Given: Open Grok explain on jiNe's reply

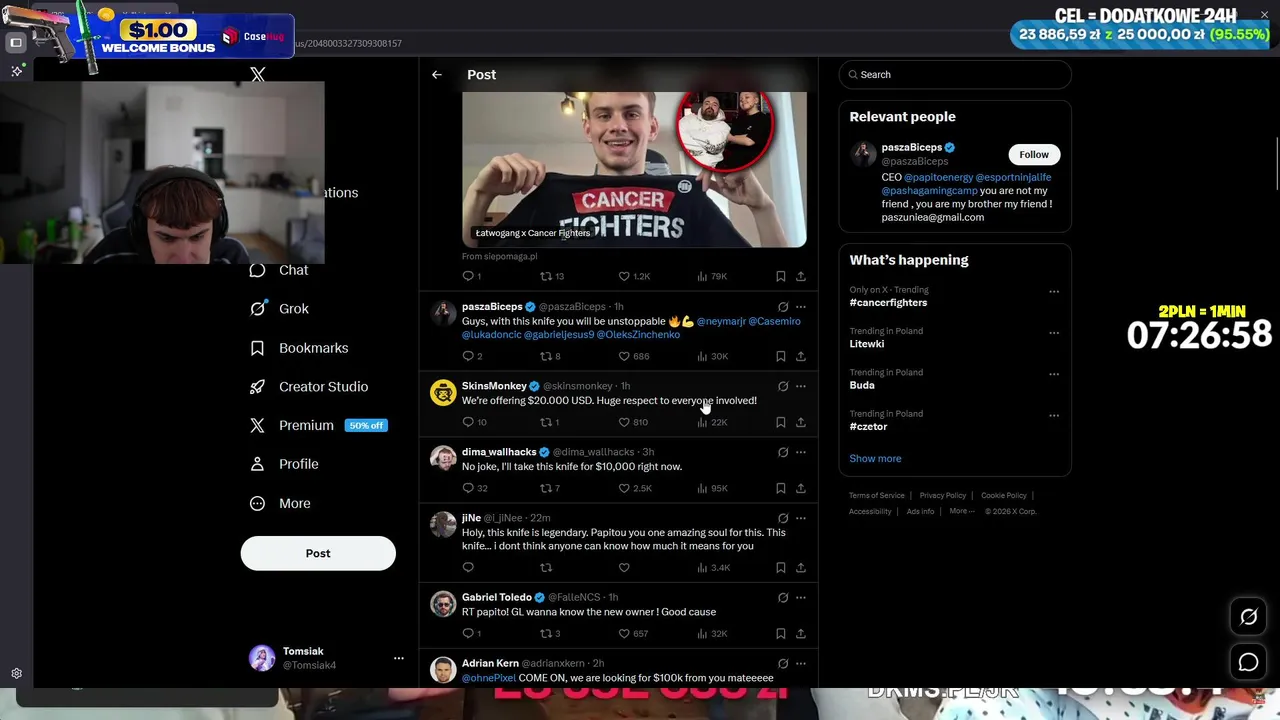Looking at the screenshot, I should point(783,518).
